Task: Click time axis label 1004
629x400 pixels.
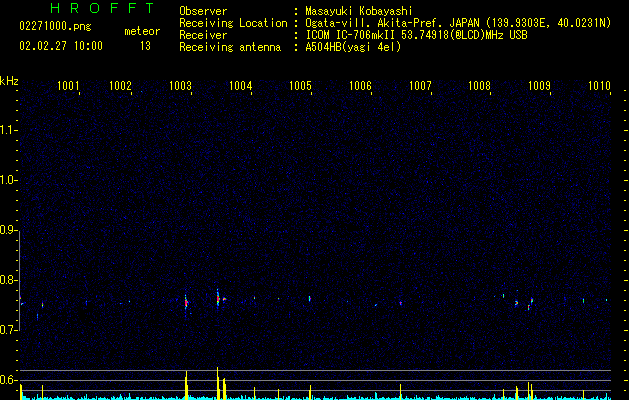Action: click(240, 86)
